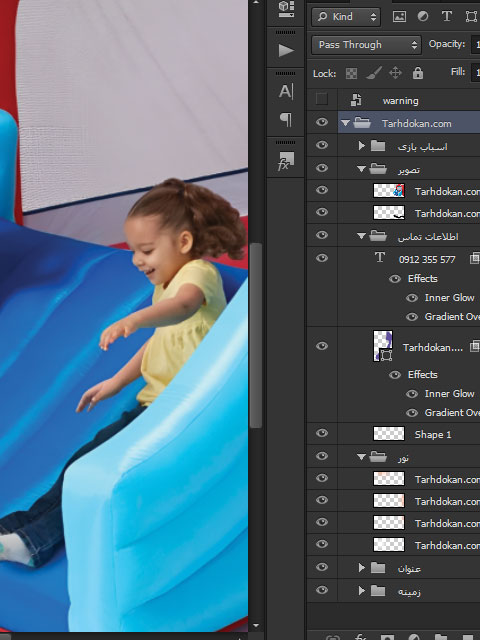Click first layer thumbnail in تصویر group
The image size is (480, 640).
pyautogui.click(x=389, y=190)
